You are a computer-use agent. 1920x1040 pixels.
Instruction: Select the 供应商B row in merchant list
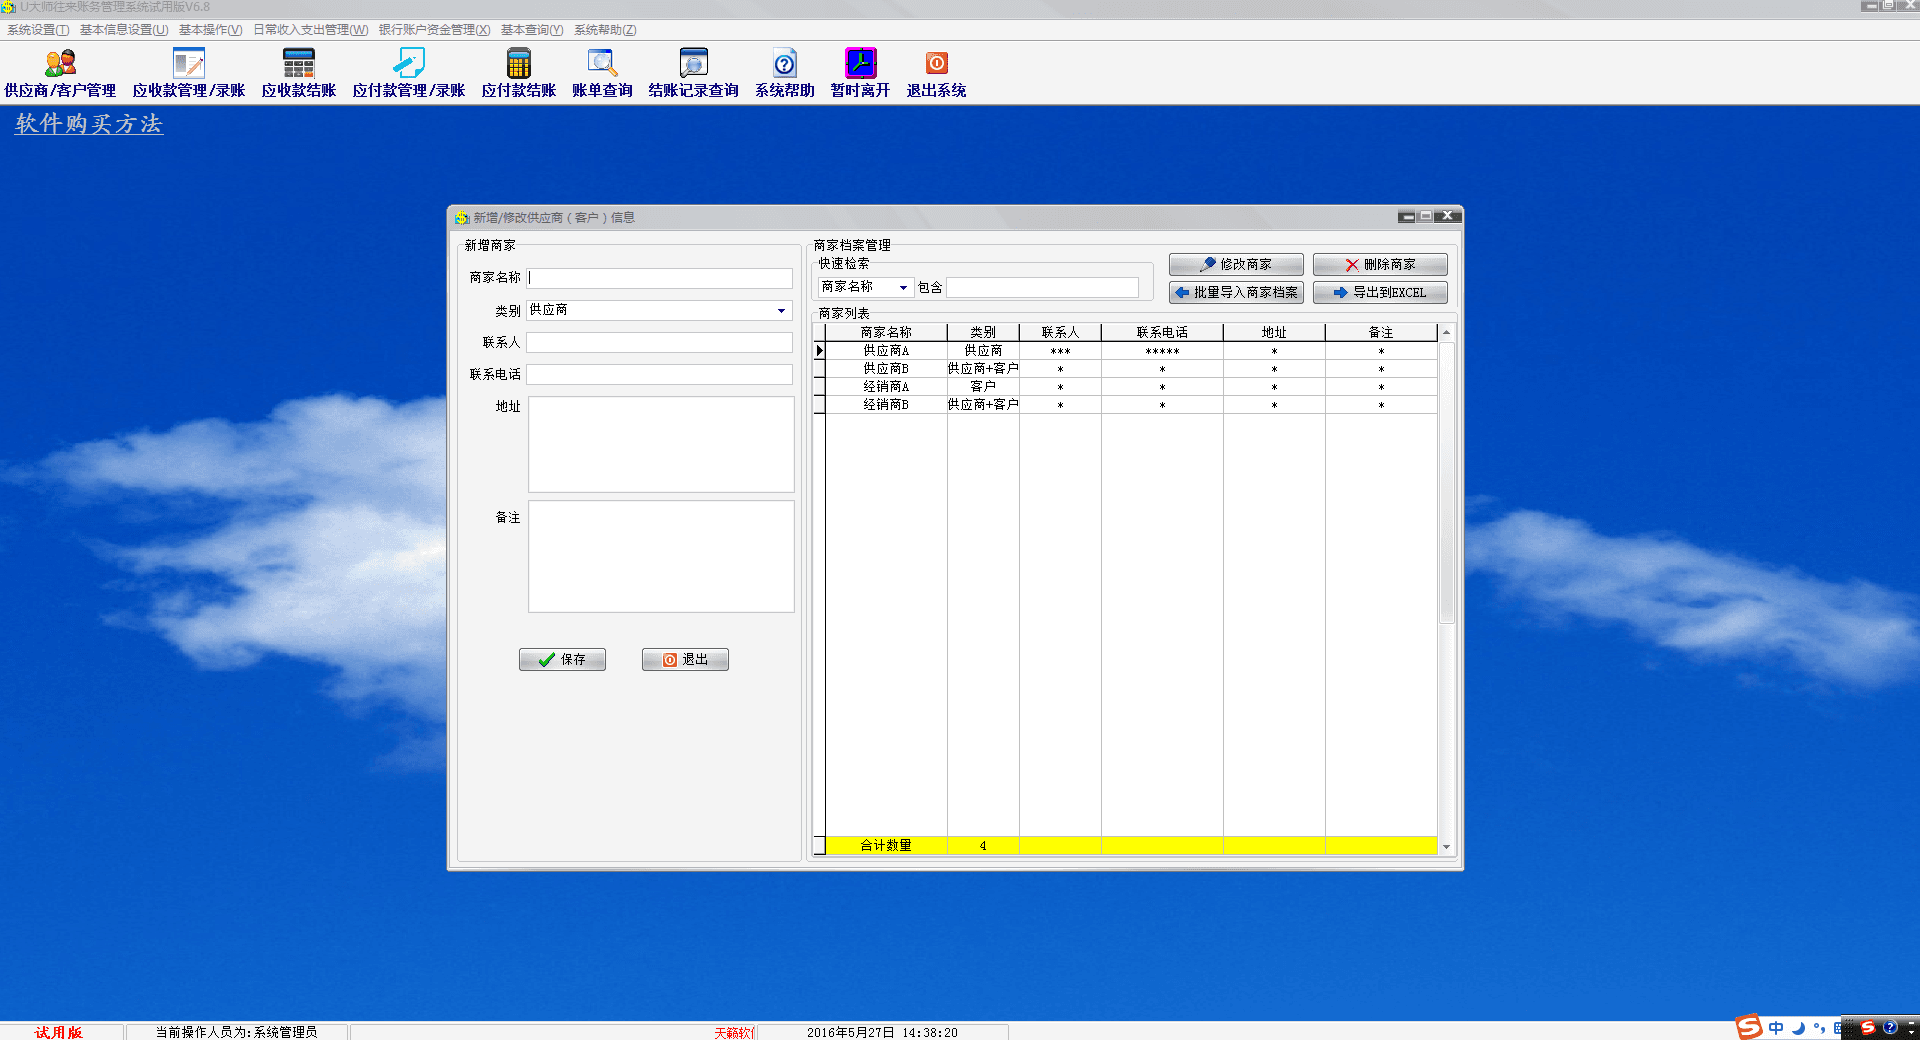[886, 369]
